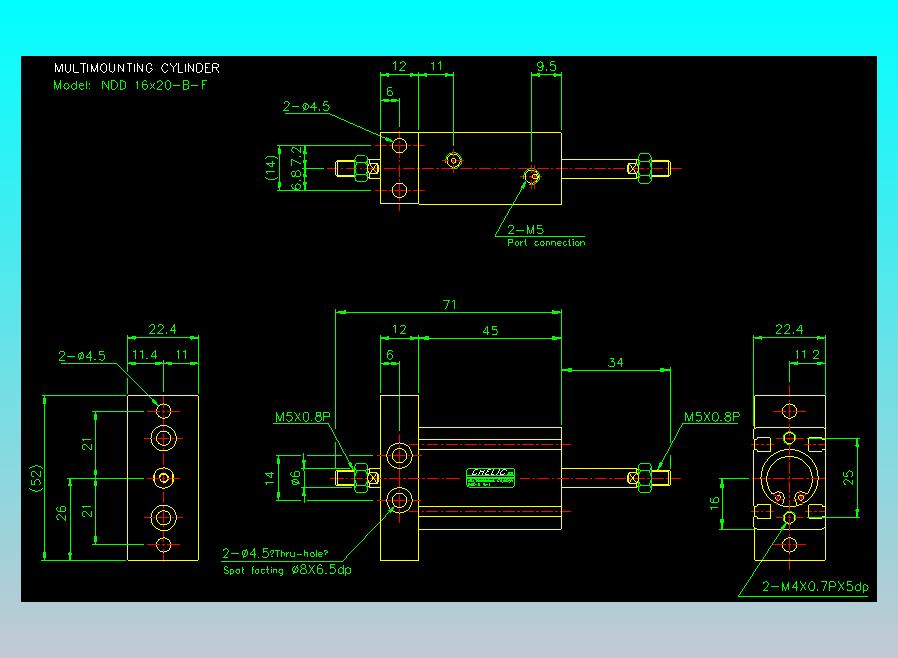Click the 71 overall length dimension
The image size is (898, 658).
[x=450, y=305]
